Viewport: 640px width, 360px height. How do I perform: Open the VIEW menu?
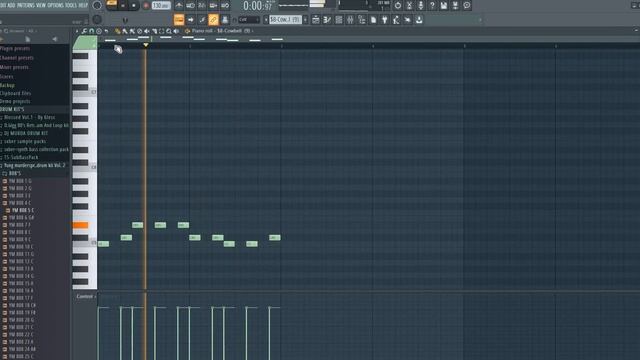[x=41, y=5]
